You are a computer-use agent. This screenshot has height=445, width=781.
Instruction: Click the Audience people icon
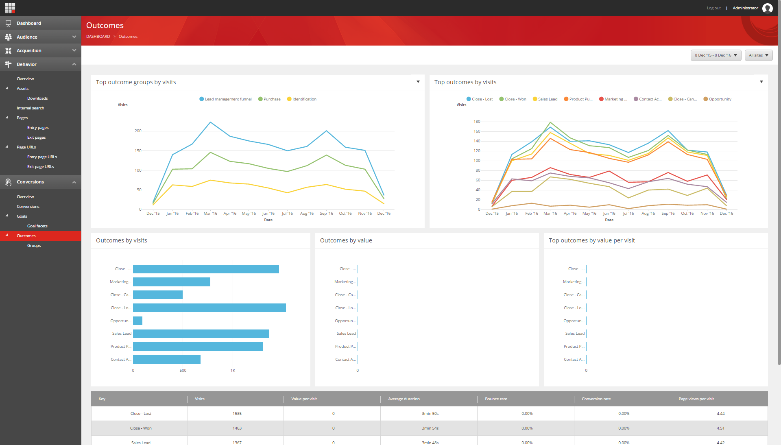(x=8, y=37)
